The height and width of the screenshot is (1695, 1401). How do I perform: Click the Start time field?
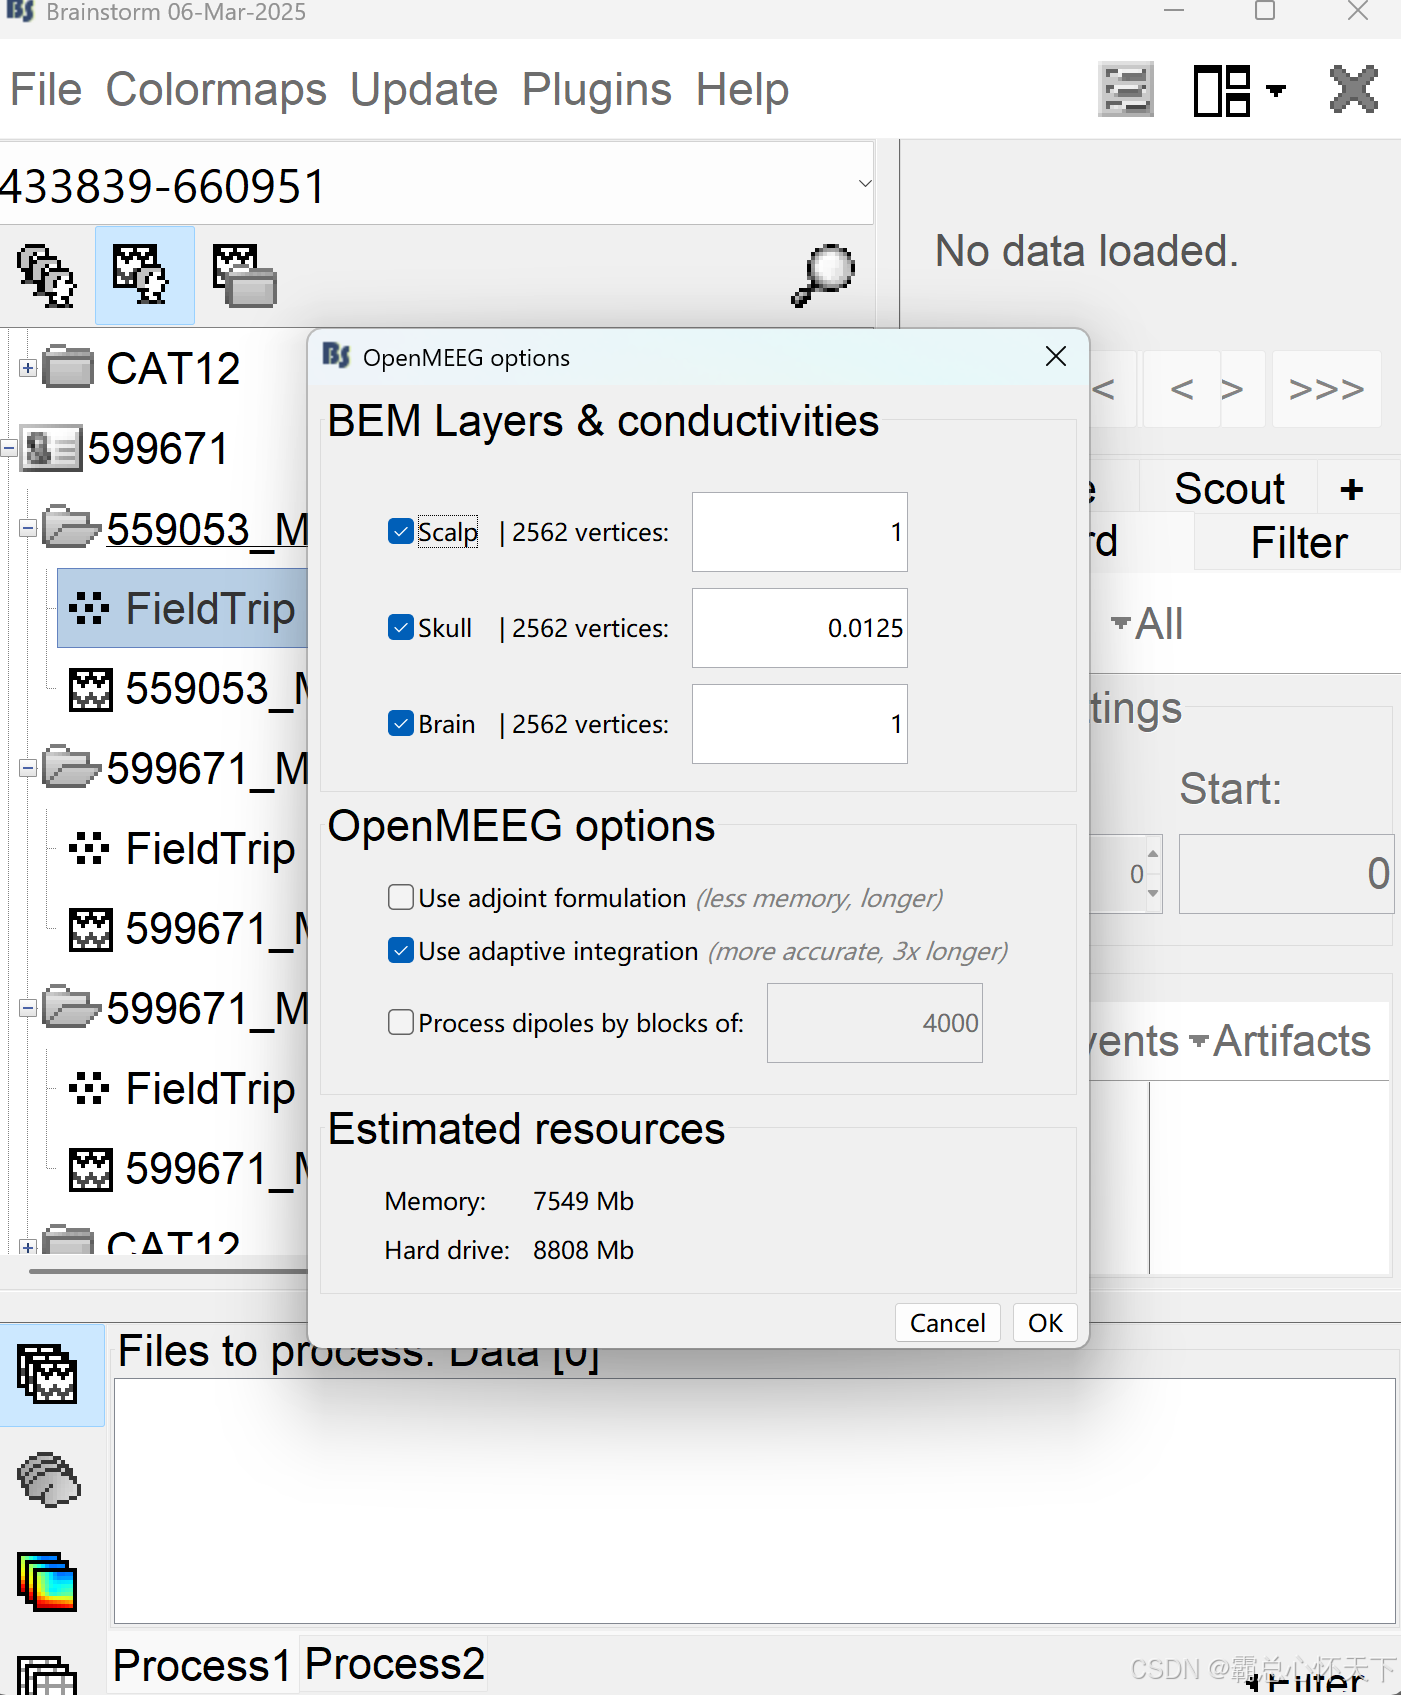(x=1286, y=874)
